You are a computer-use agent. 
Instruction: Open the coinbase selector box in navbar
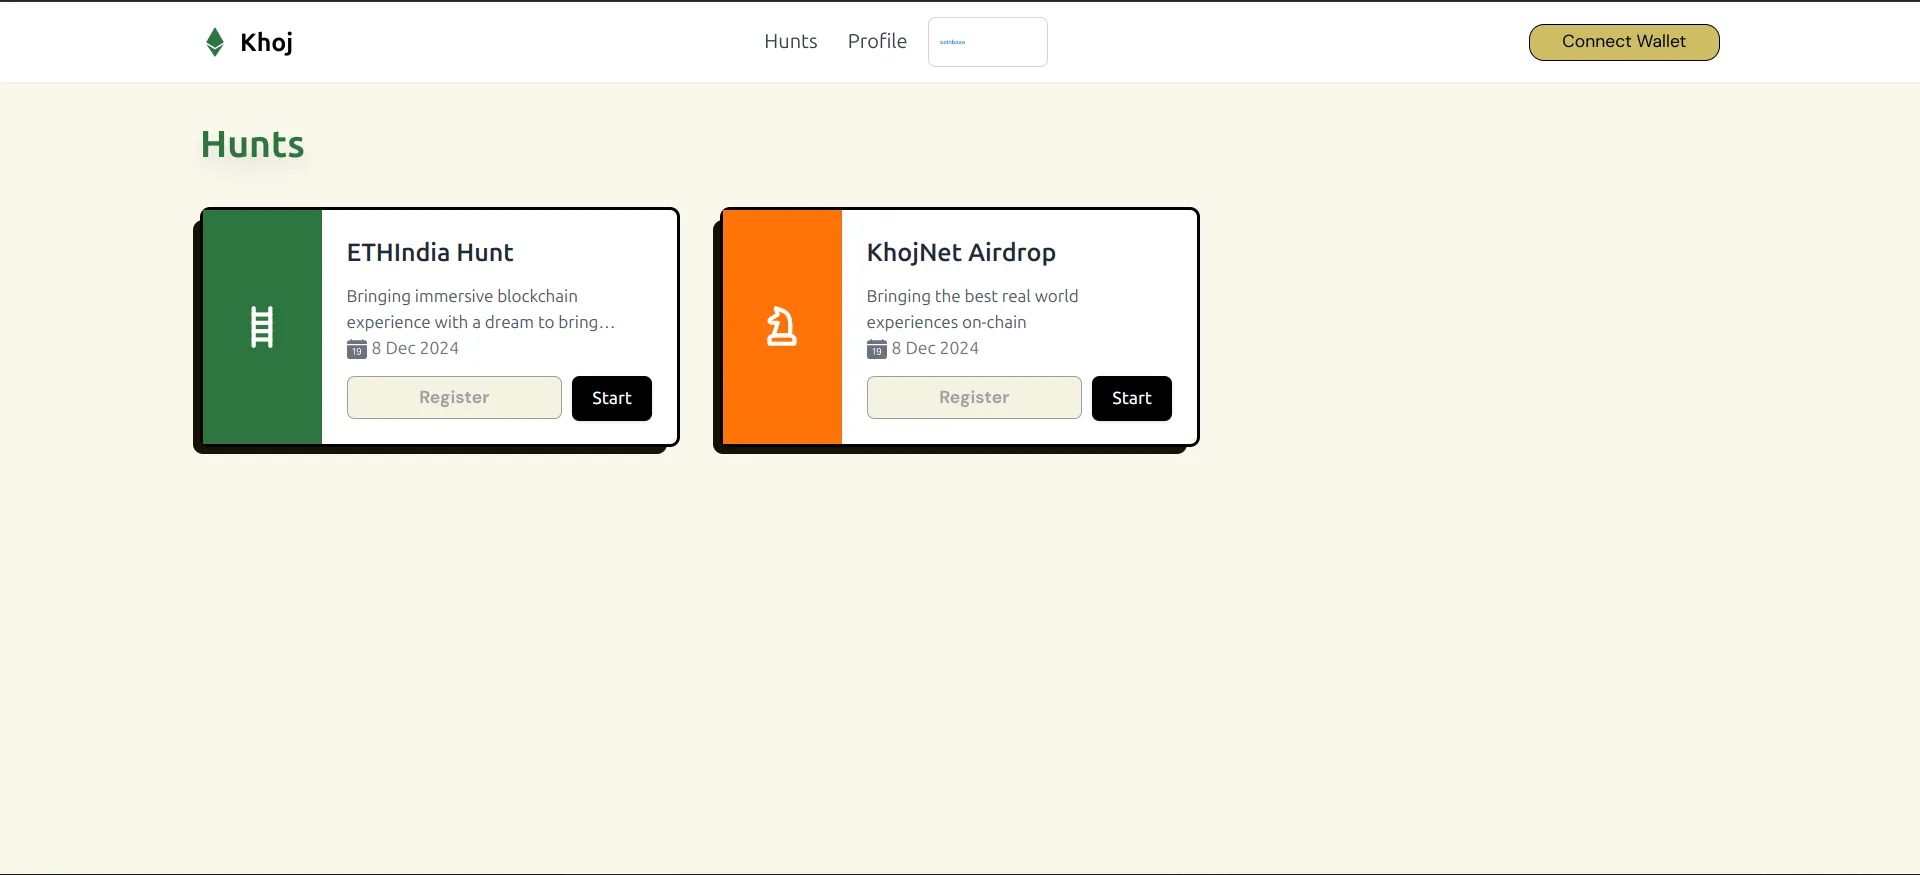pos(987,42)
